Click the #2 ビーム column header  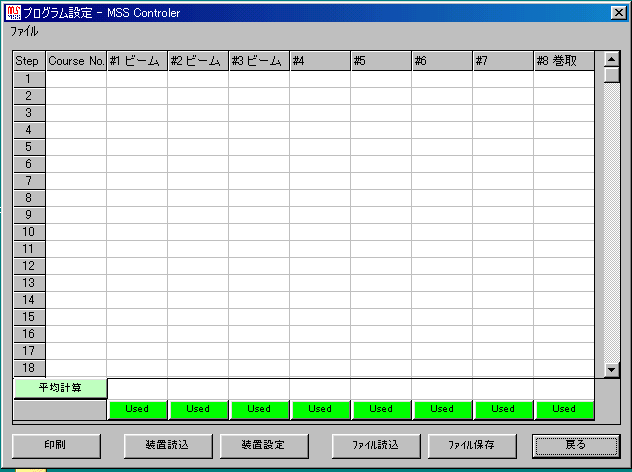(198, 61)
